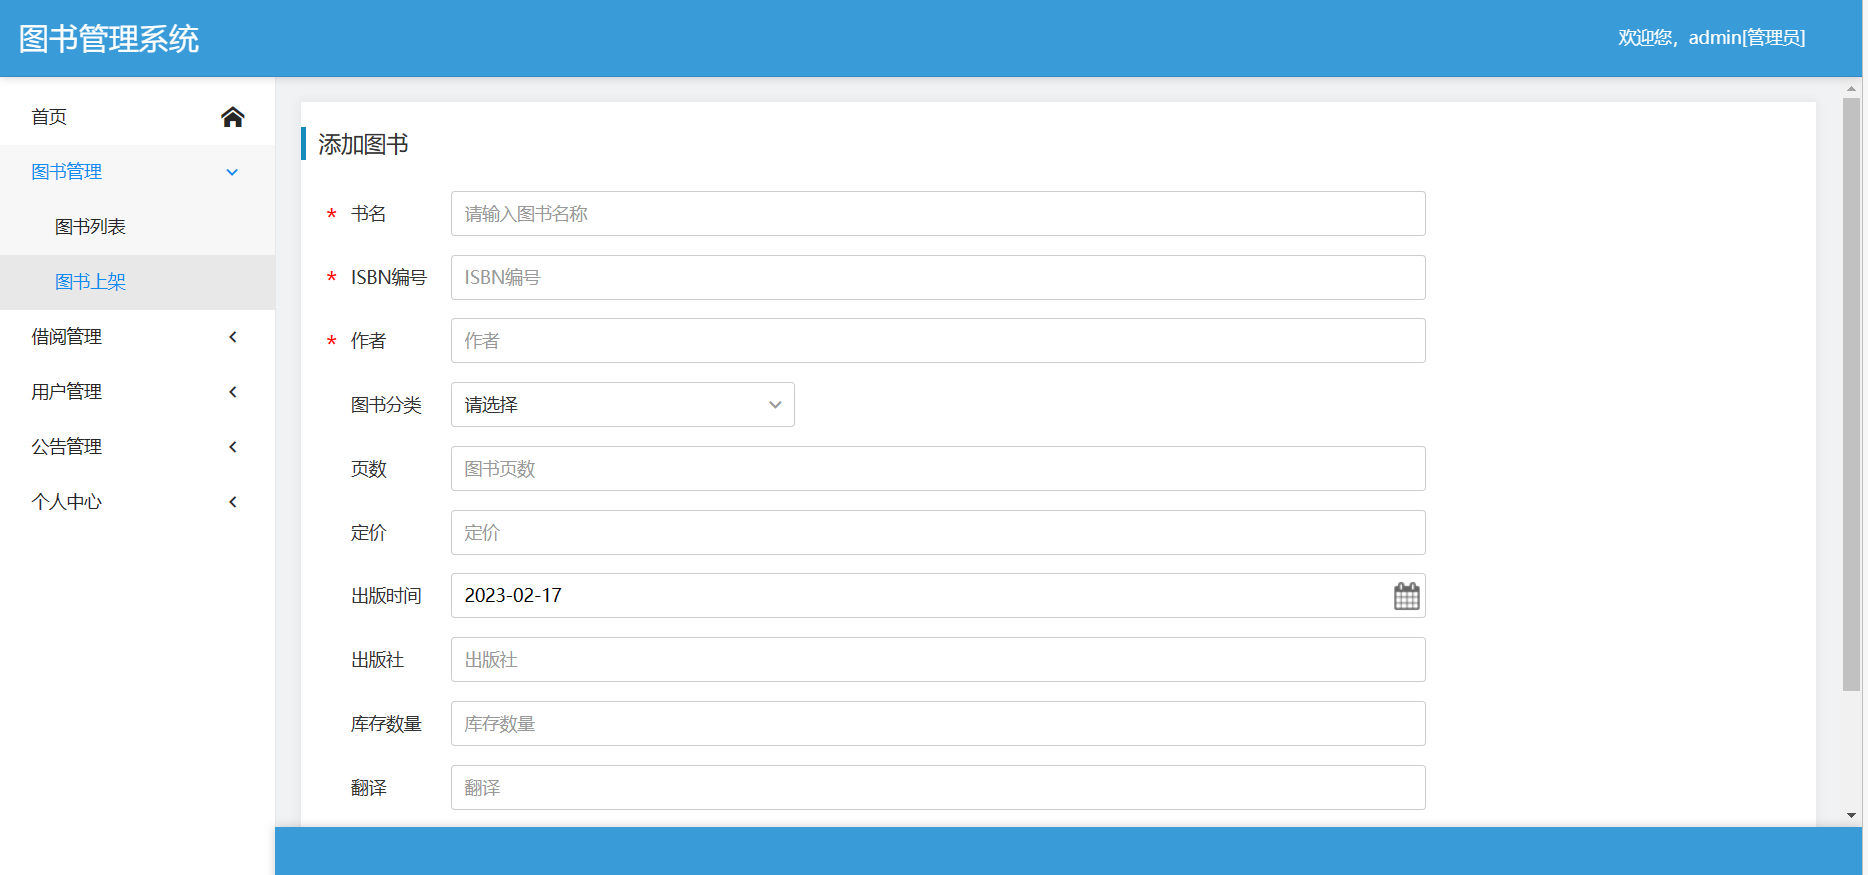1868x875 pixels.
Task: Expand the 用户管理 menu chevron
Action: tap(233, 392)
